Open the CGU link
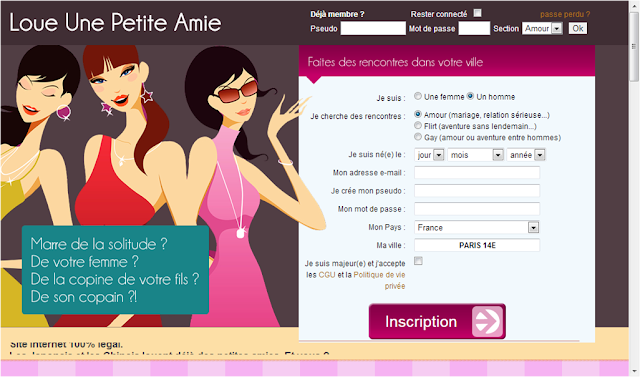The width and height of the screenshot is (640, 377). (x=327, y=275)
